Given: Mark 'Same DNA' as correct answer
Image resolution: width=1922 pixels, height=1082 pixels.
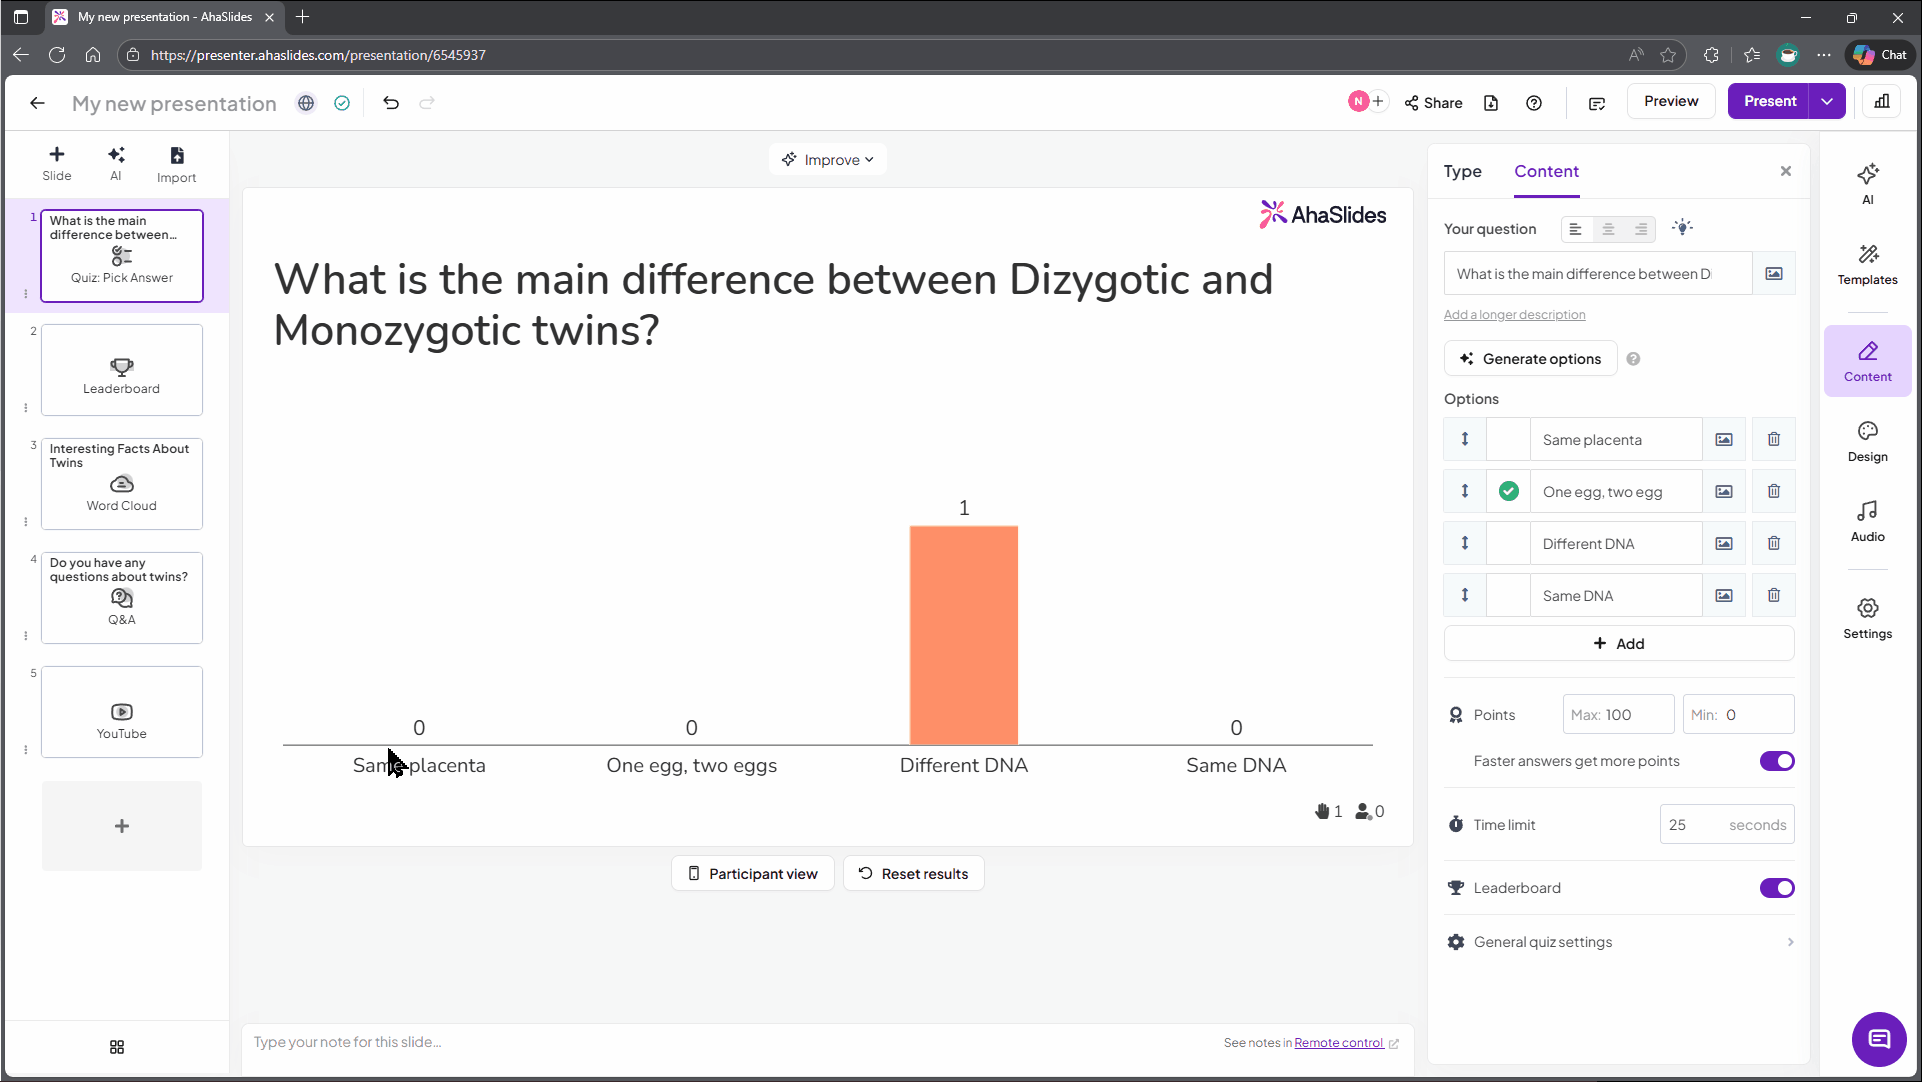Looking at the screenshot, I should [1508, 595].
